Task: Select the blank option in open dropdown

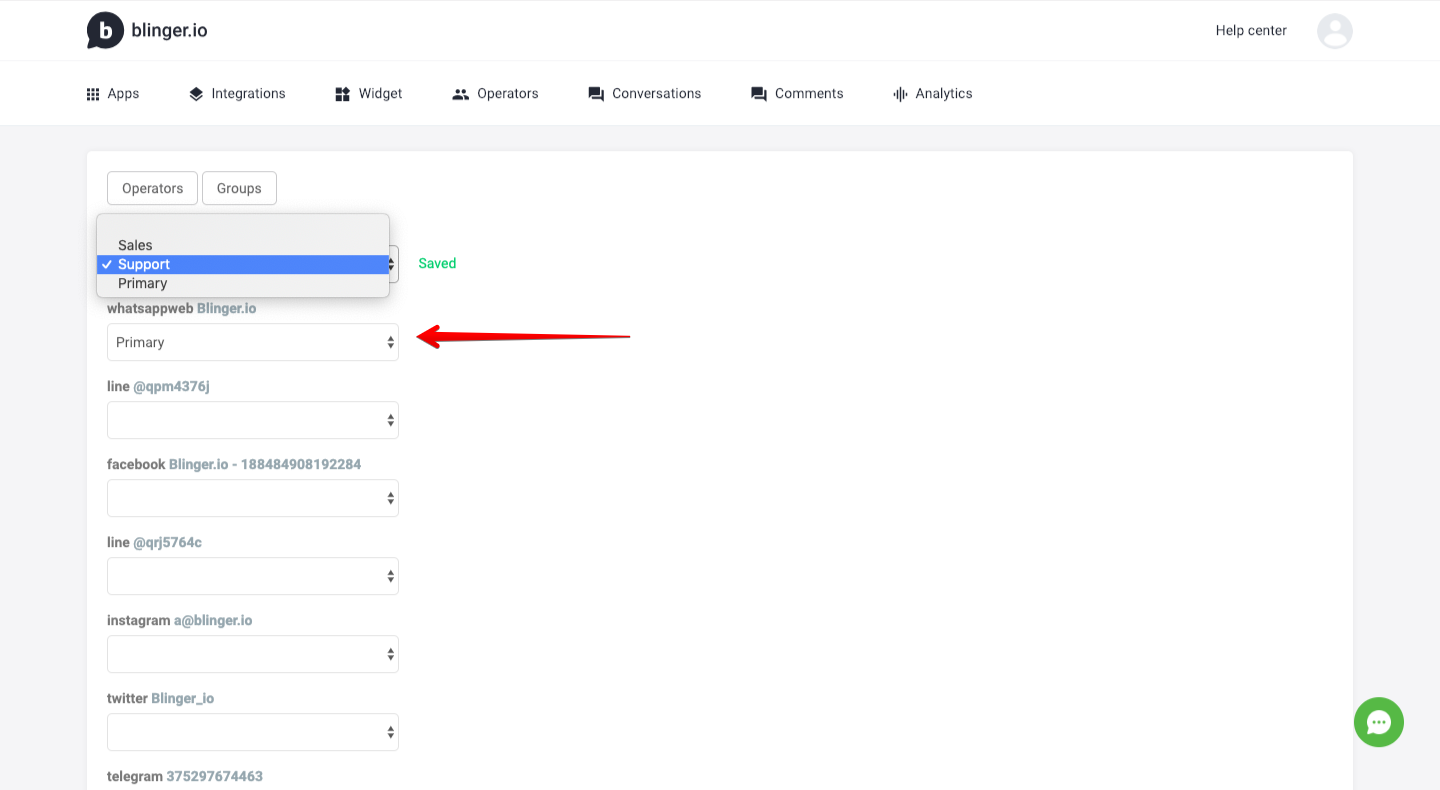Action: click(243, 226)
